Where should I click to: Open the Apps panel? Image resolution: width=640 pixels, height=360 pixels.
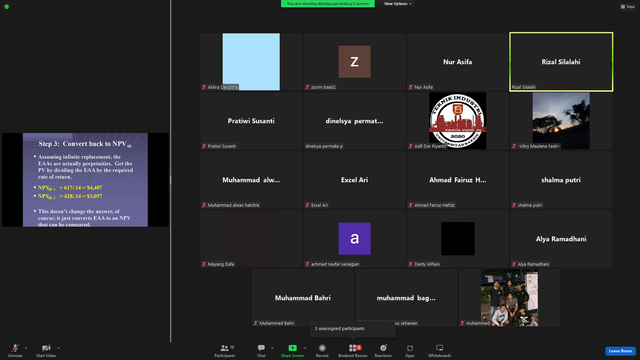pyautogui.click(x=410, y=350)
